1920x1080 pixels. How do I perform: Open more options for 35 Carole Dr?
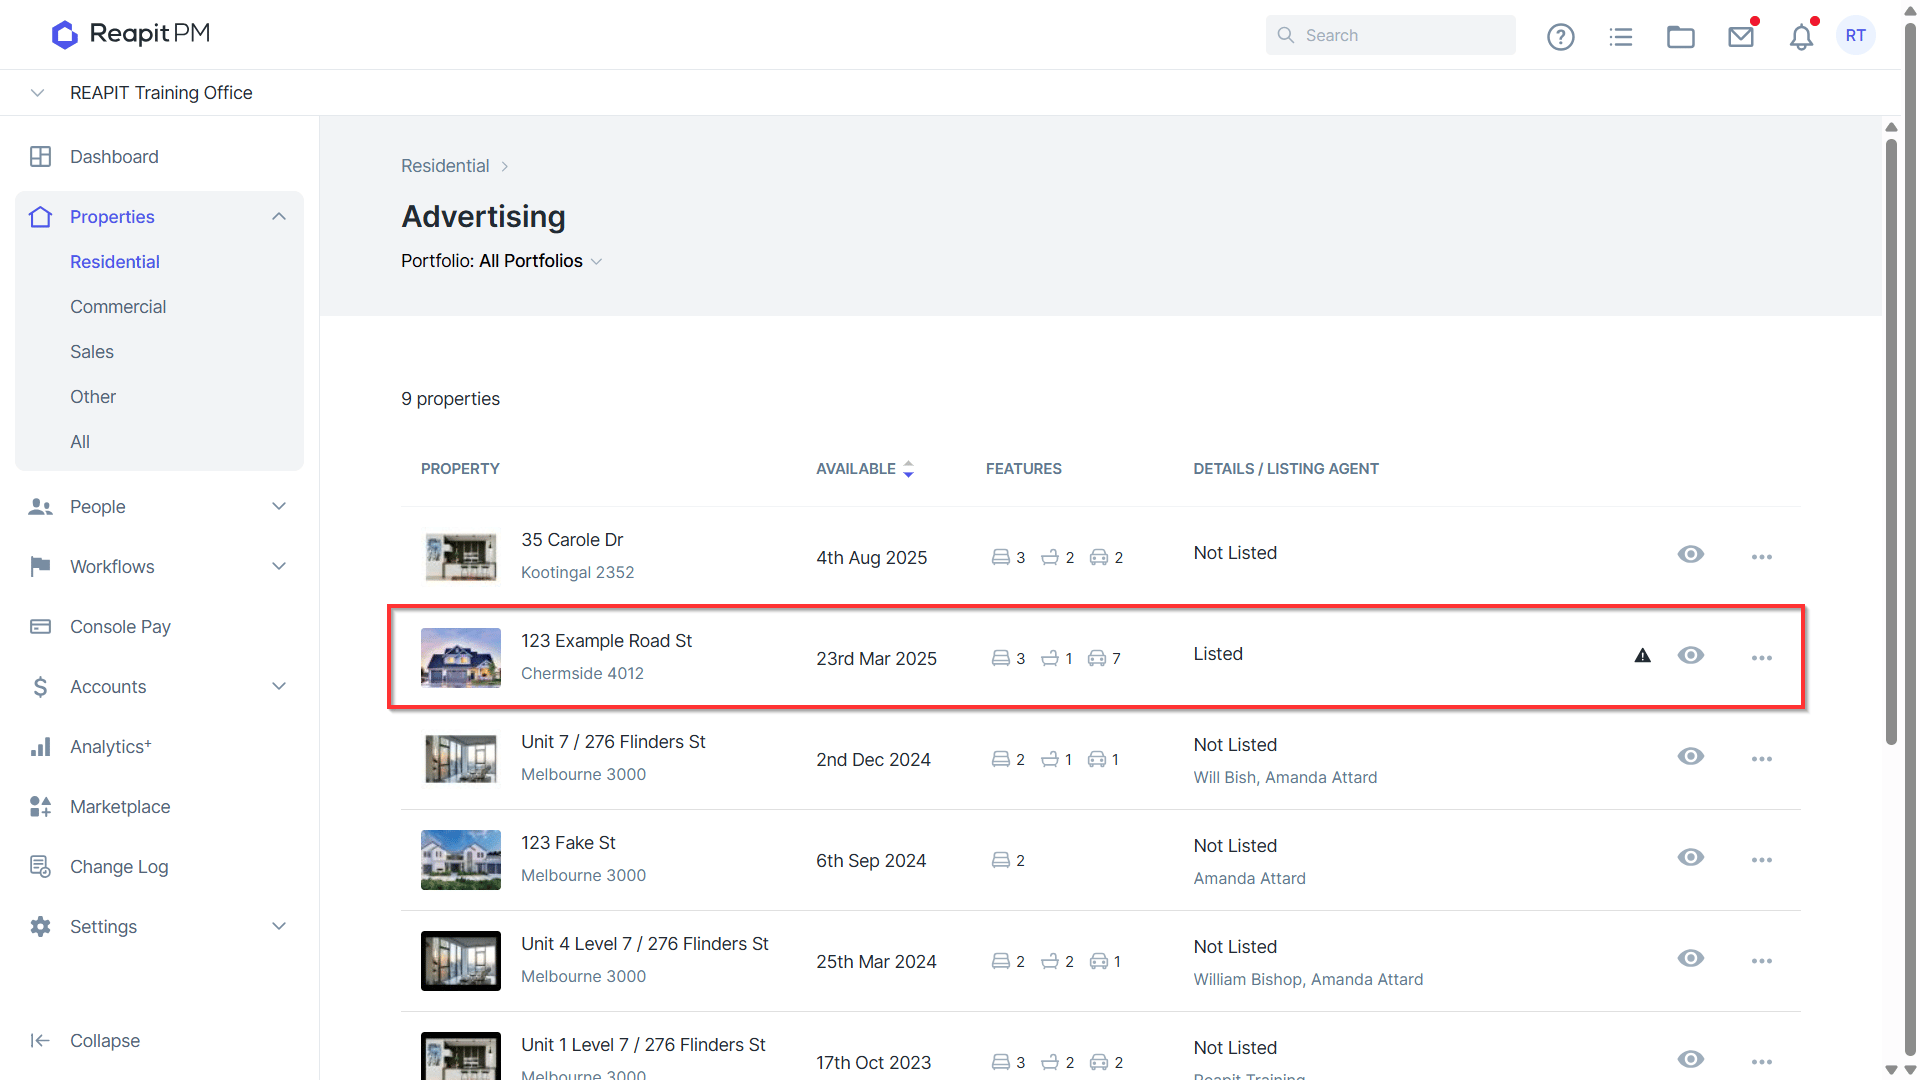coord(1761,557)
